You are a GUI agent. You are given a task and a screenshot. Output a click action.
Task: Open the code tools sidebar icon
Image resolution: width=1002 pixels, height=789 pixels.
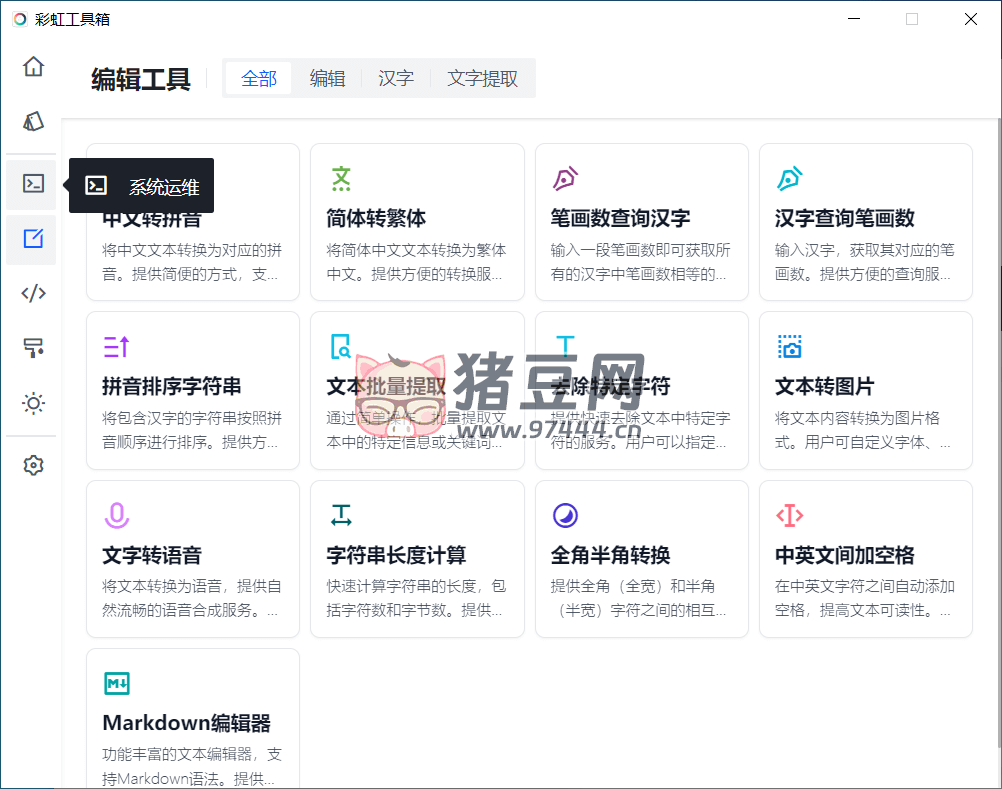click(x=33, y=293)
